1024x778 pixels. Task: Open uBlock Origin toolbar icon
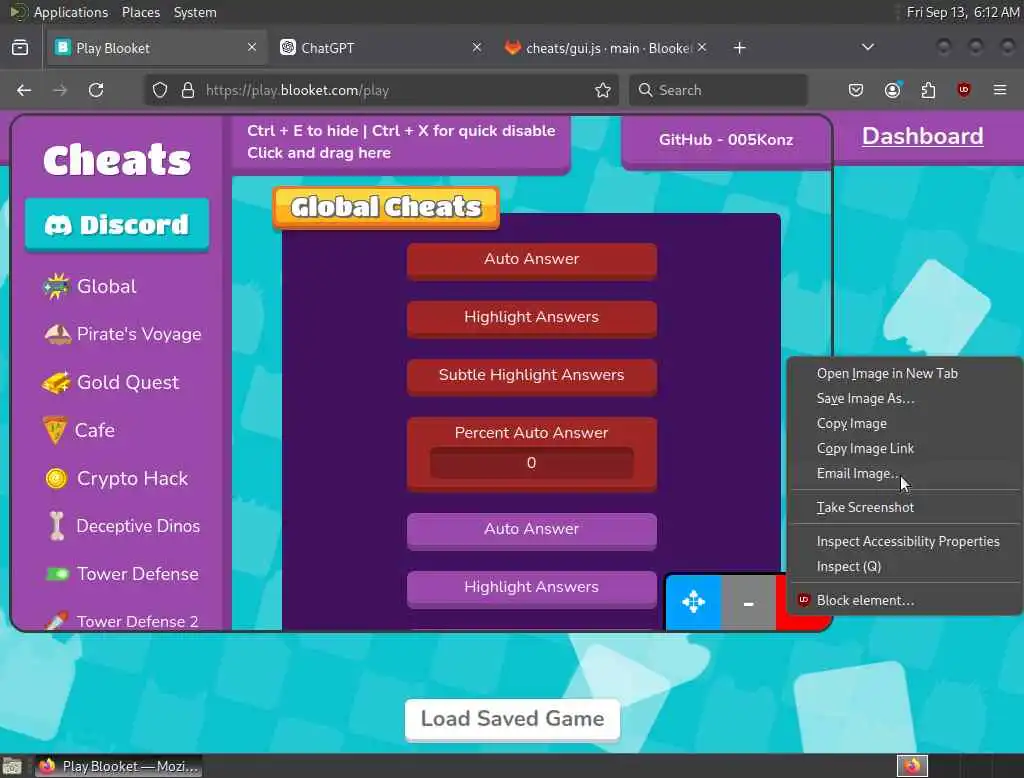tap(964, 90)
